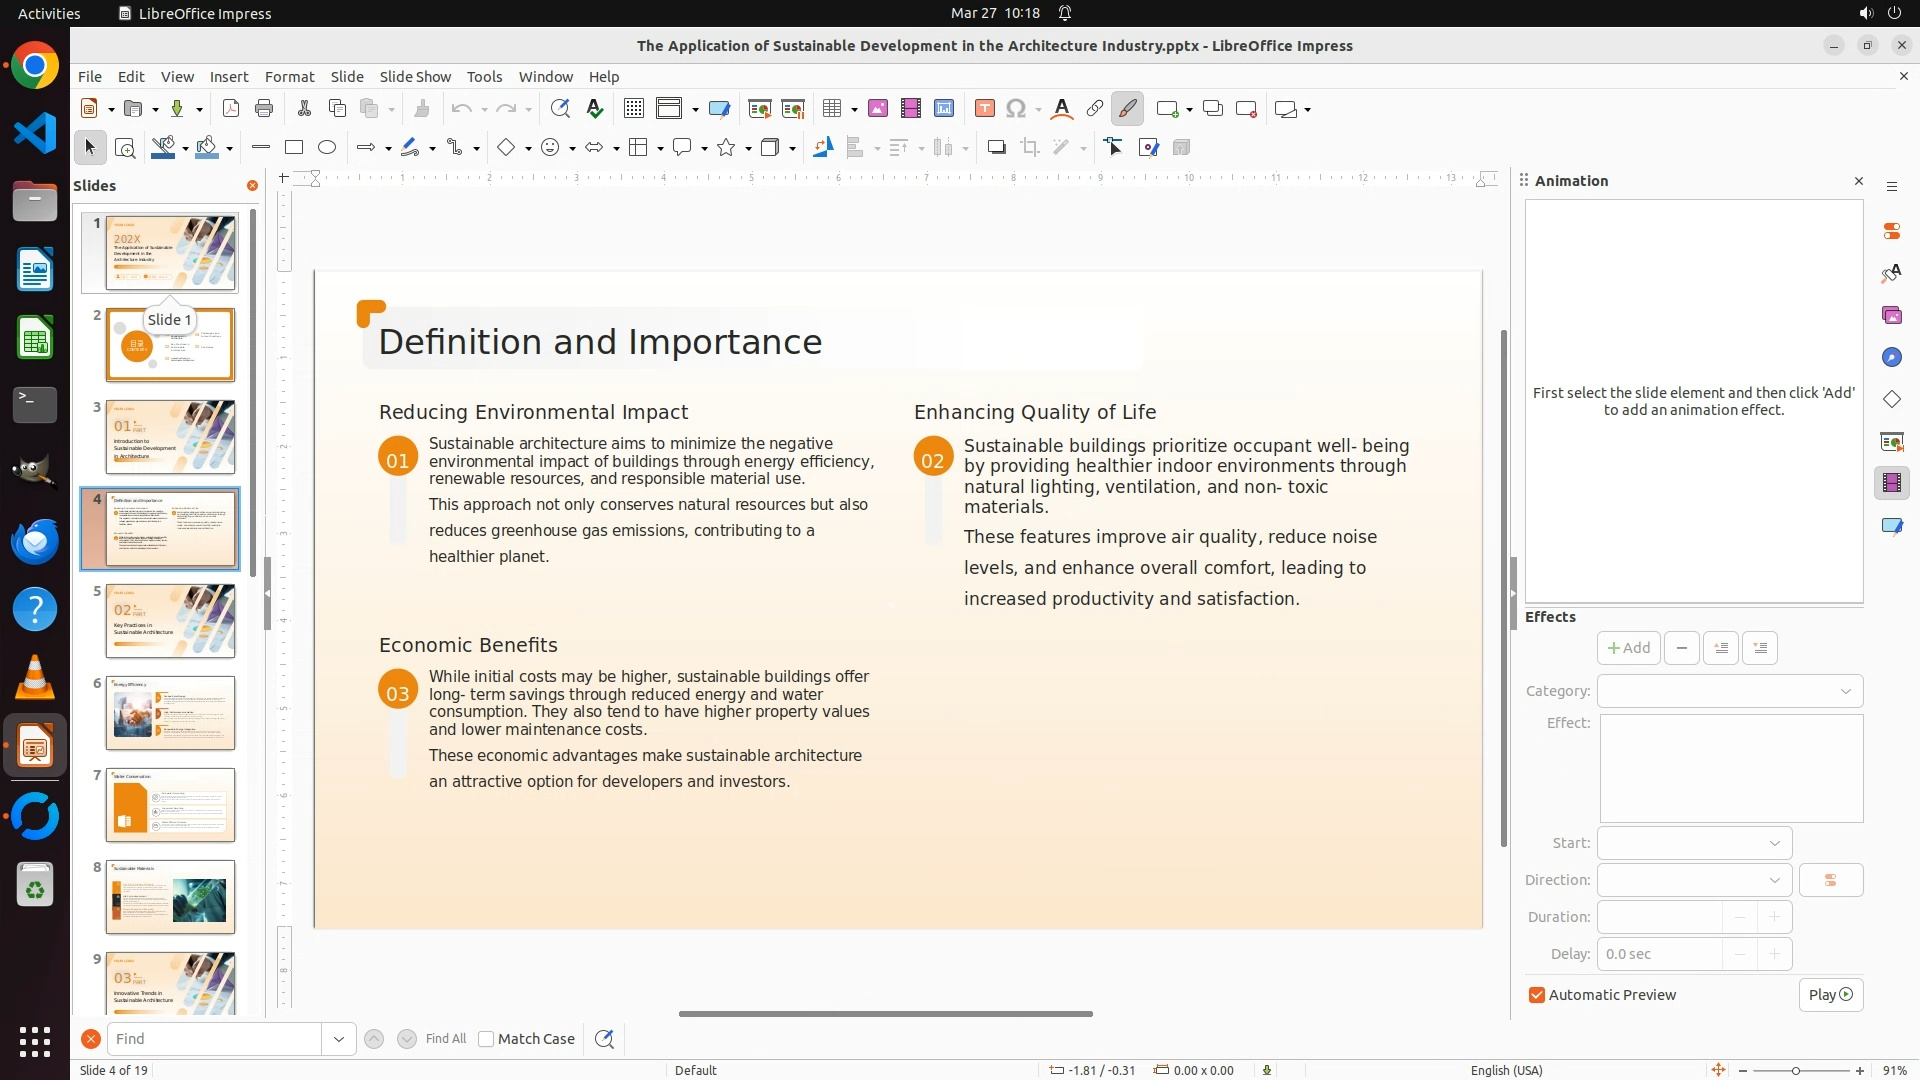Open the Slide Show menu
This screenshot has width=1920, height=1080.
(415, 77)
